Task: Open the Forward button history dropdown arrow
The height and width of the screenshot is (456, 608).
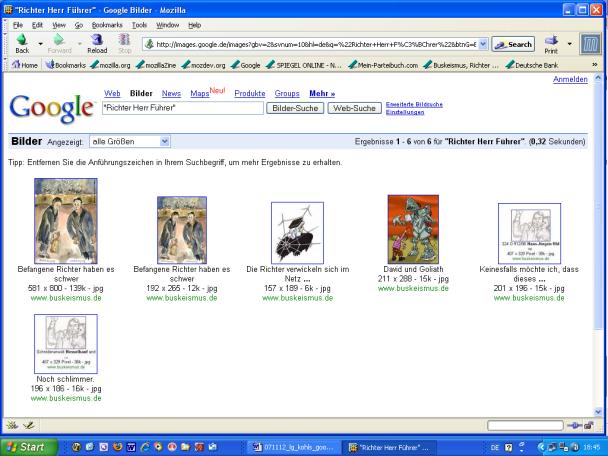Action: pyautogui.click(x=79, y=44)
